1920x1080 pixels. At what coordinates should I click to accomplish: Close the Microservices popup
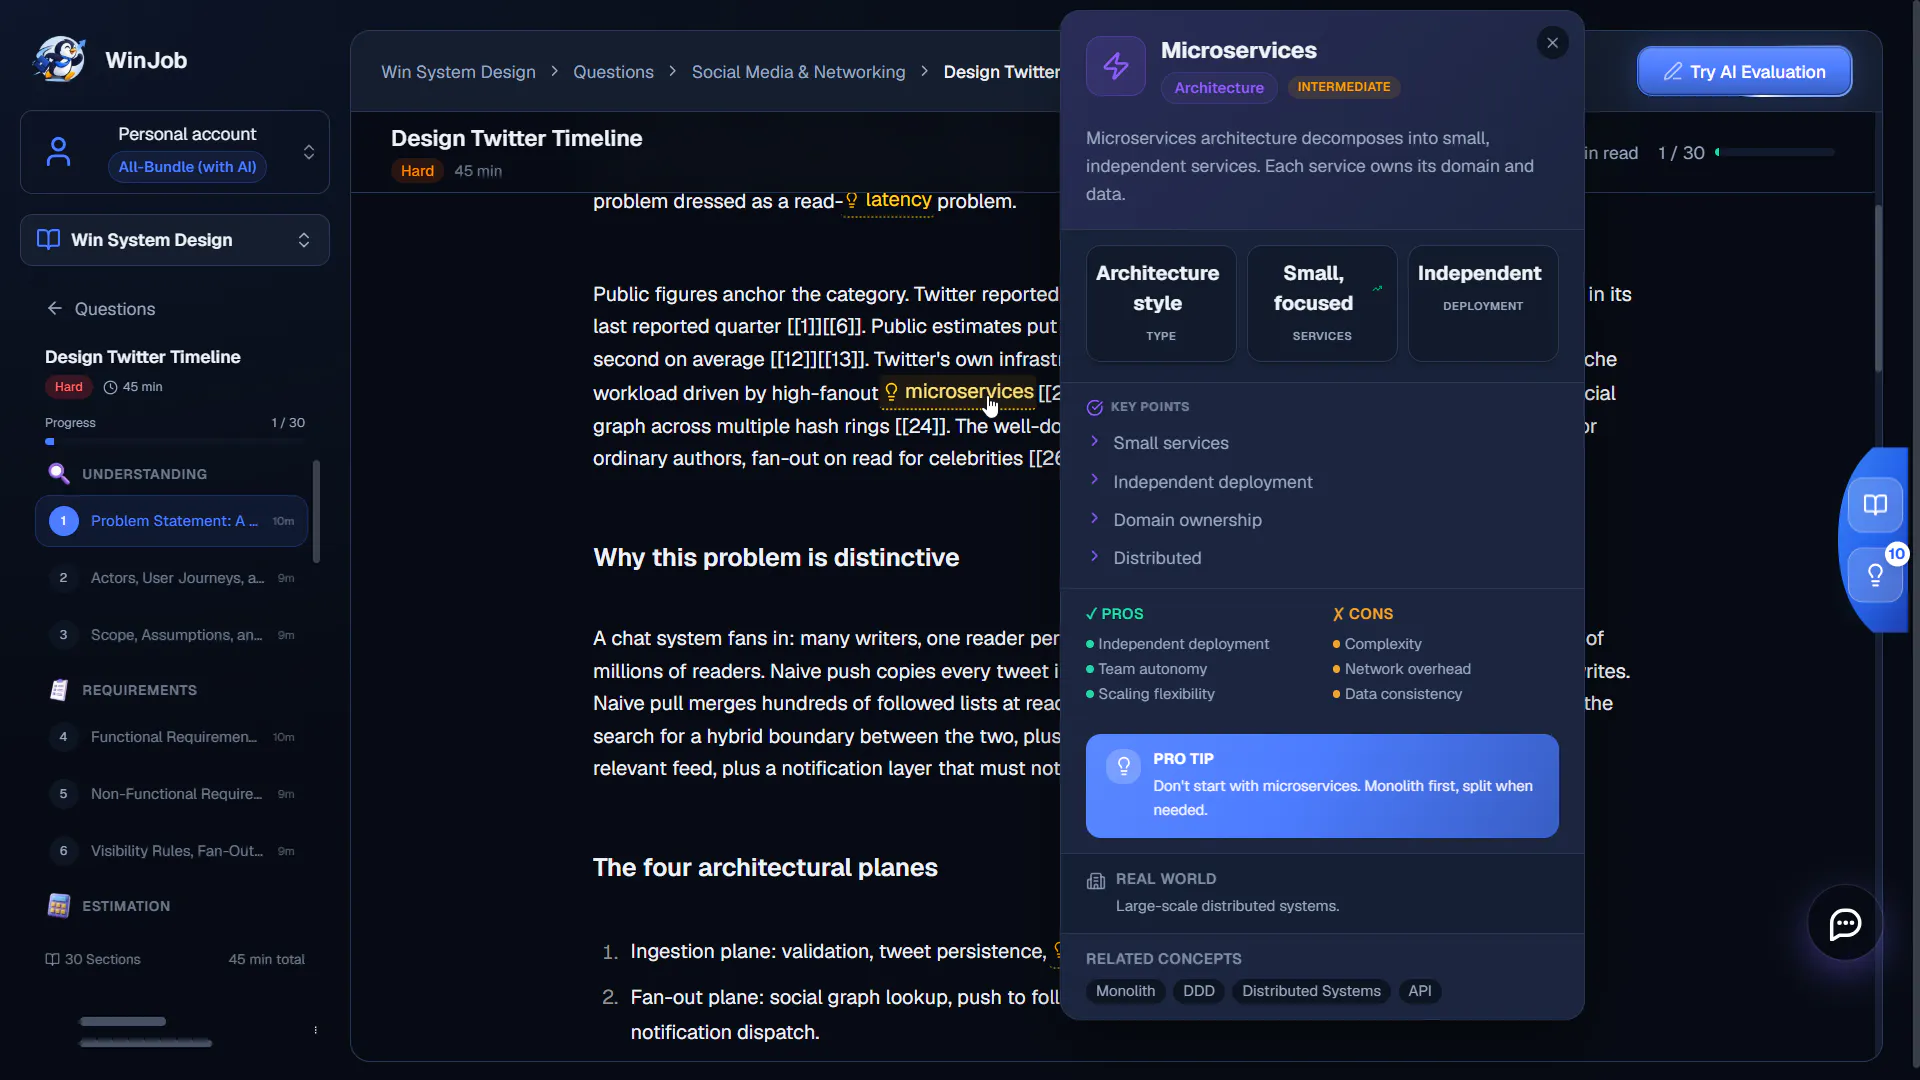1552,43
